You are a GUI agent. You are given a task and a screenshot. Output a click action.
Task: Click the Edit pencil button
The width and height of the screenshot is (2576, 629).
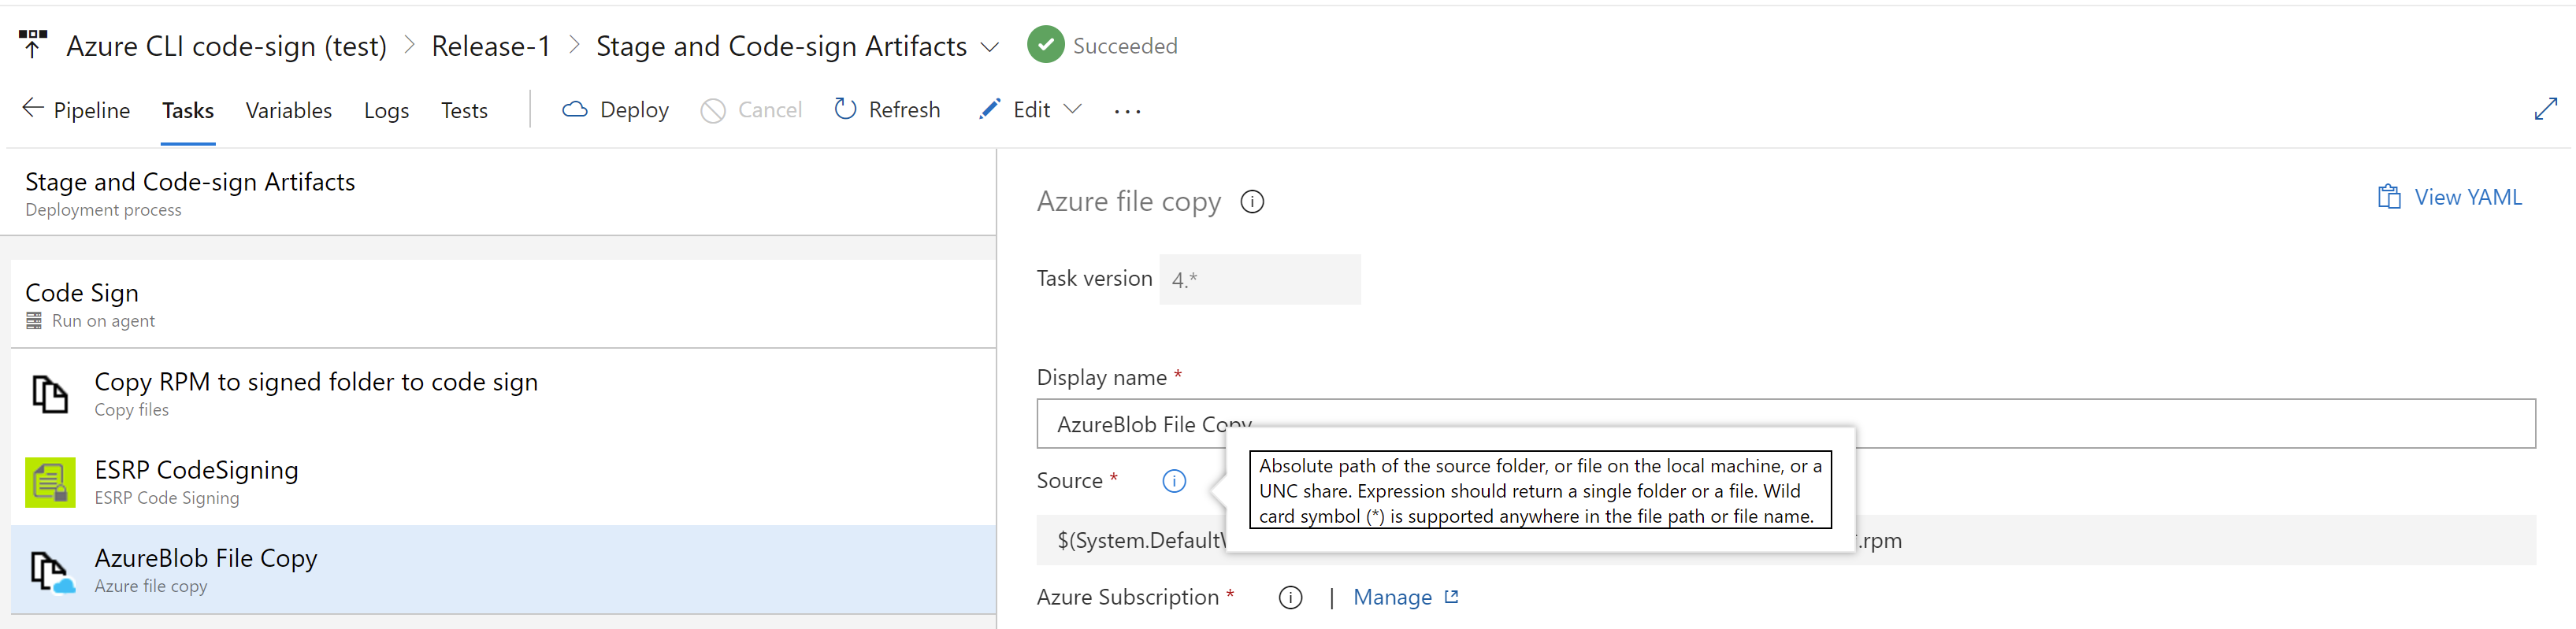pyautogui.click(x=1014, y=110)
